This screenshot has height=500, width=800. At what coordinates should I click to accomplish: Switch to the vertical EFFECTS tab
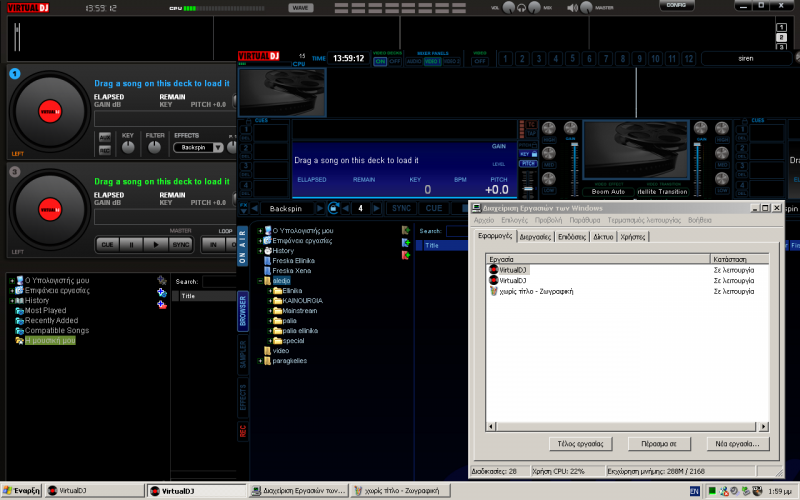click(x=243, y=397)
